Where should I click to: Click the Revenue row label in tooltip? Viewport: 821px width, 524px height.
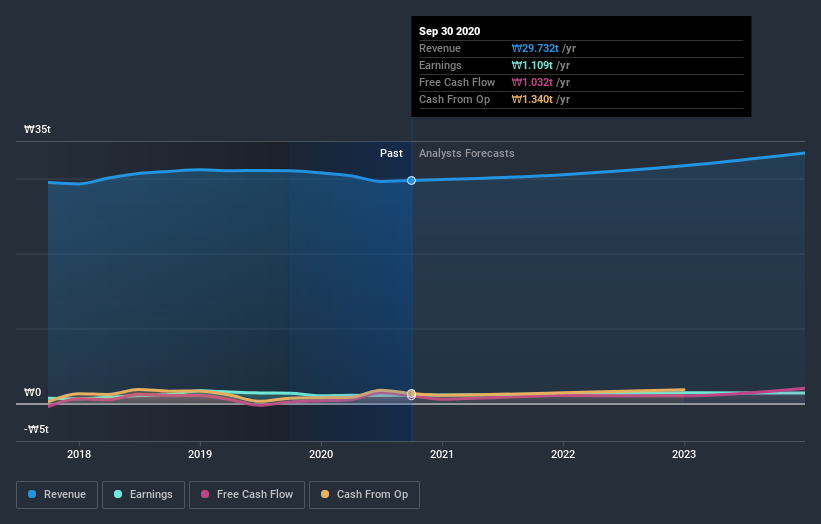(x=440, y=48)
